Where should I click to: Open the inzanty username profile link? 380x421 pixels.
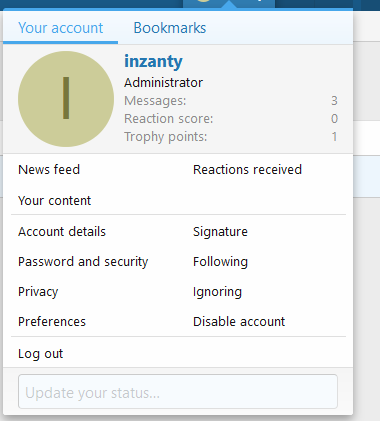tap(153, 61)
